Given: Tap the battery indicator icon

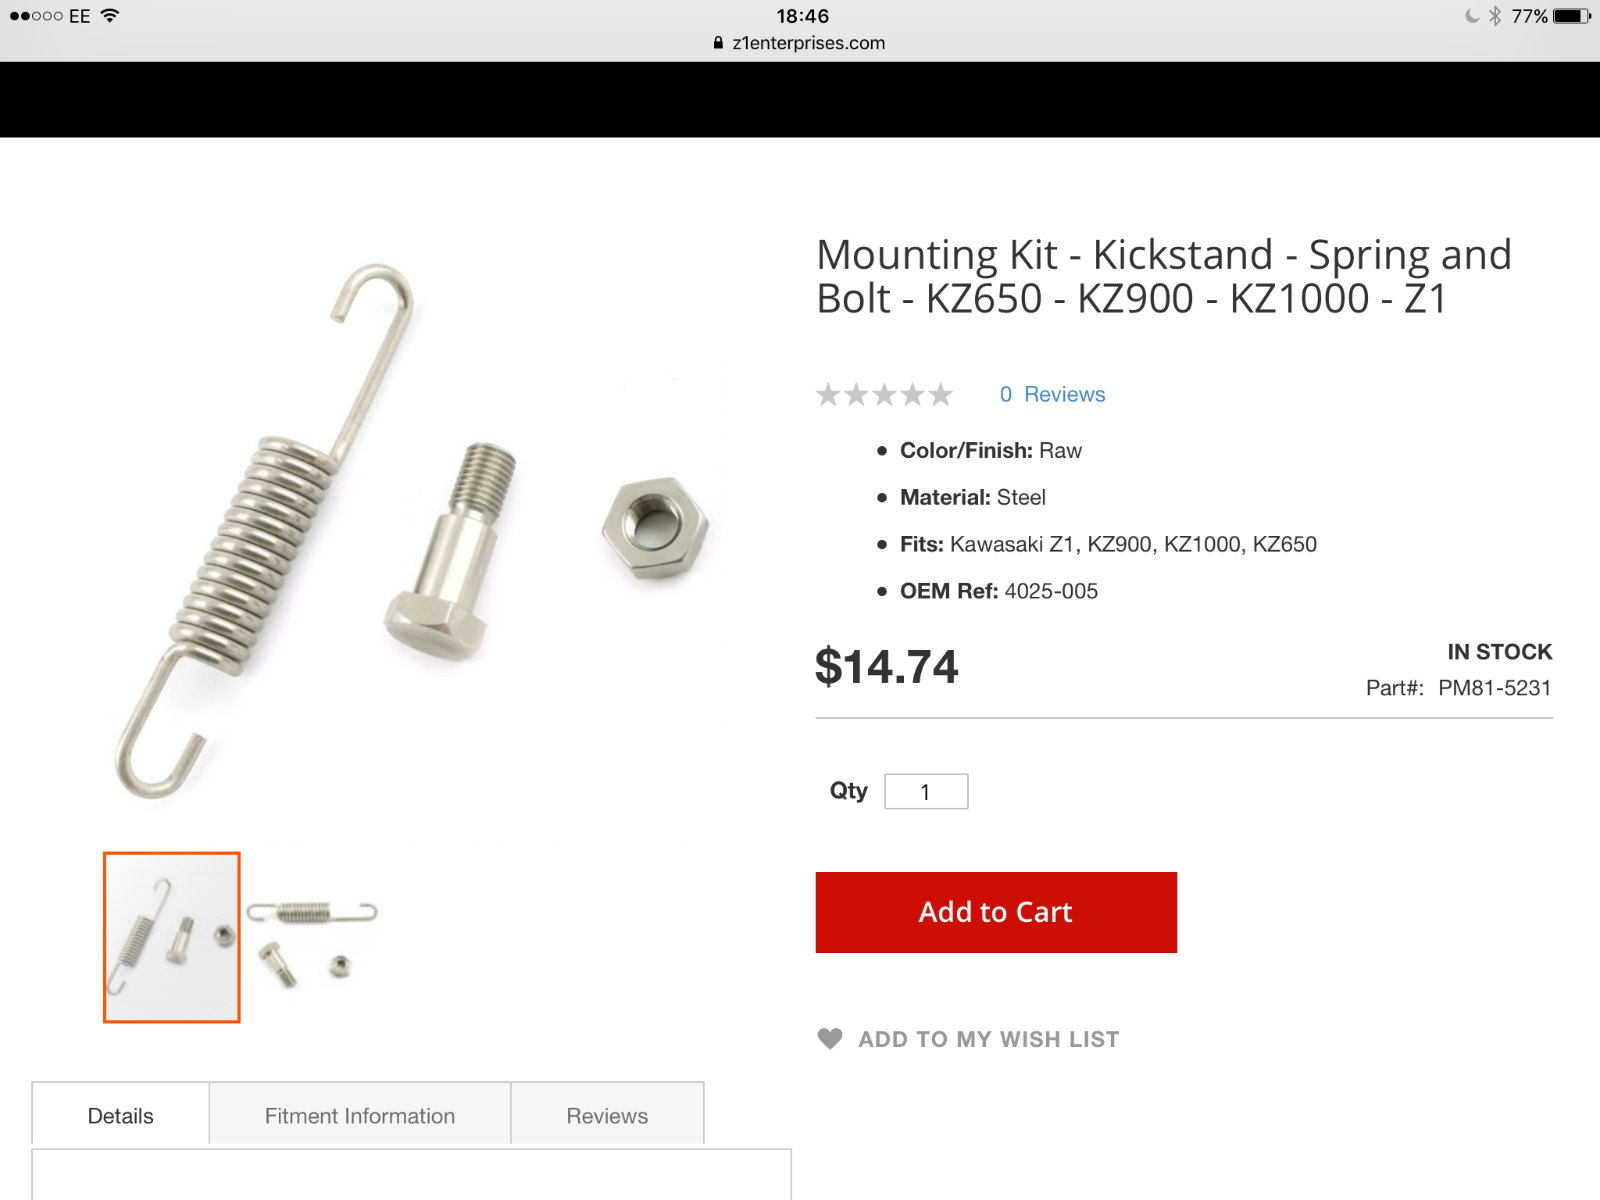Looking at the screenshot, I should tap(1572, 16).
